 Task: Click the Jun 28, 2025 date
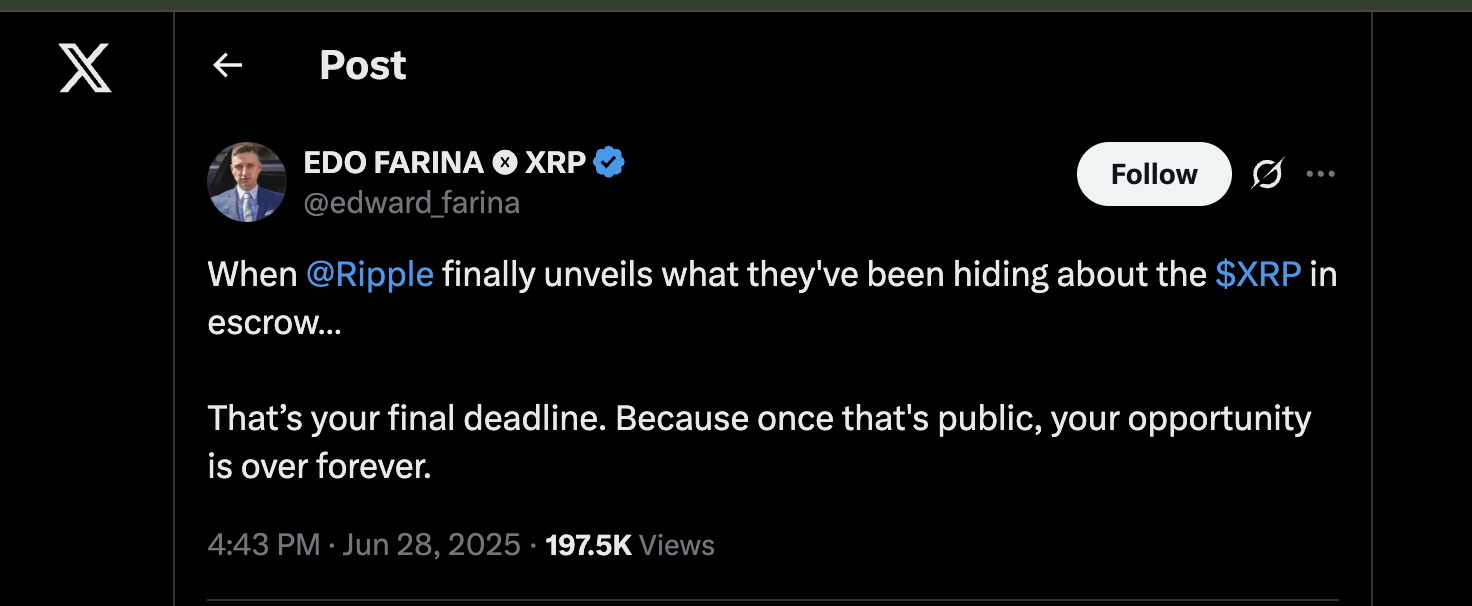(x=431, y=545)
